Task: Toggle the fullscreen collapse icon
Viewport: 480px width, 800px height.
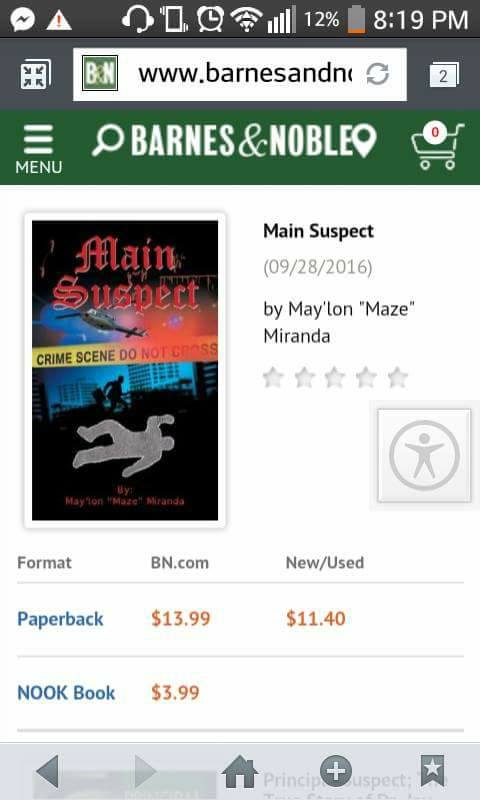Action: [x=35, y=74]
